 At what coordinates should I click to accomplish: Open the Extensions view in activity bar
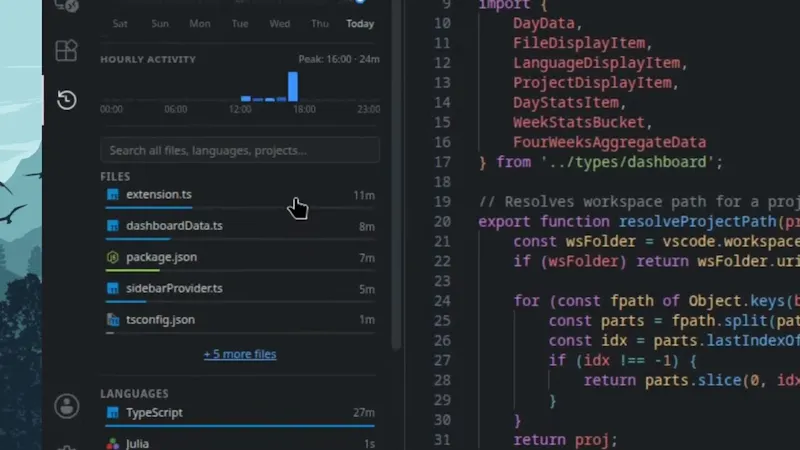pos(66,51)
